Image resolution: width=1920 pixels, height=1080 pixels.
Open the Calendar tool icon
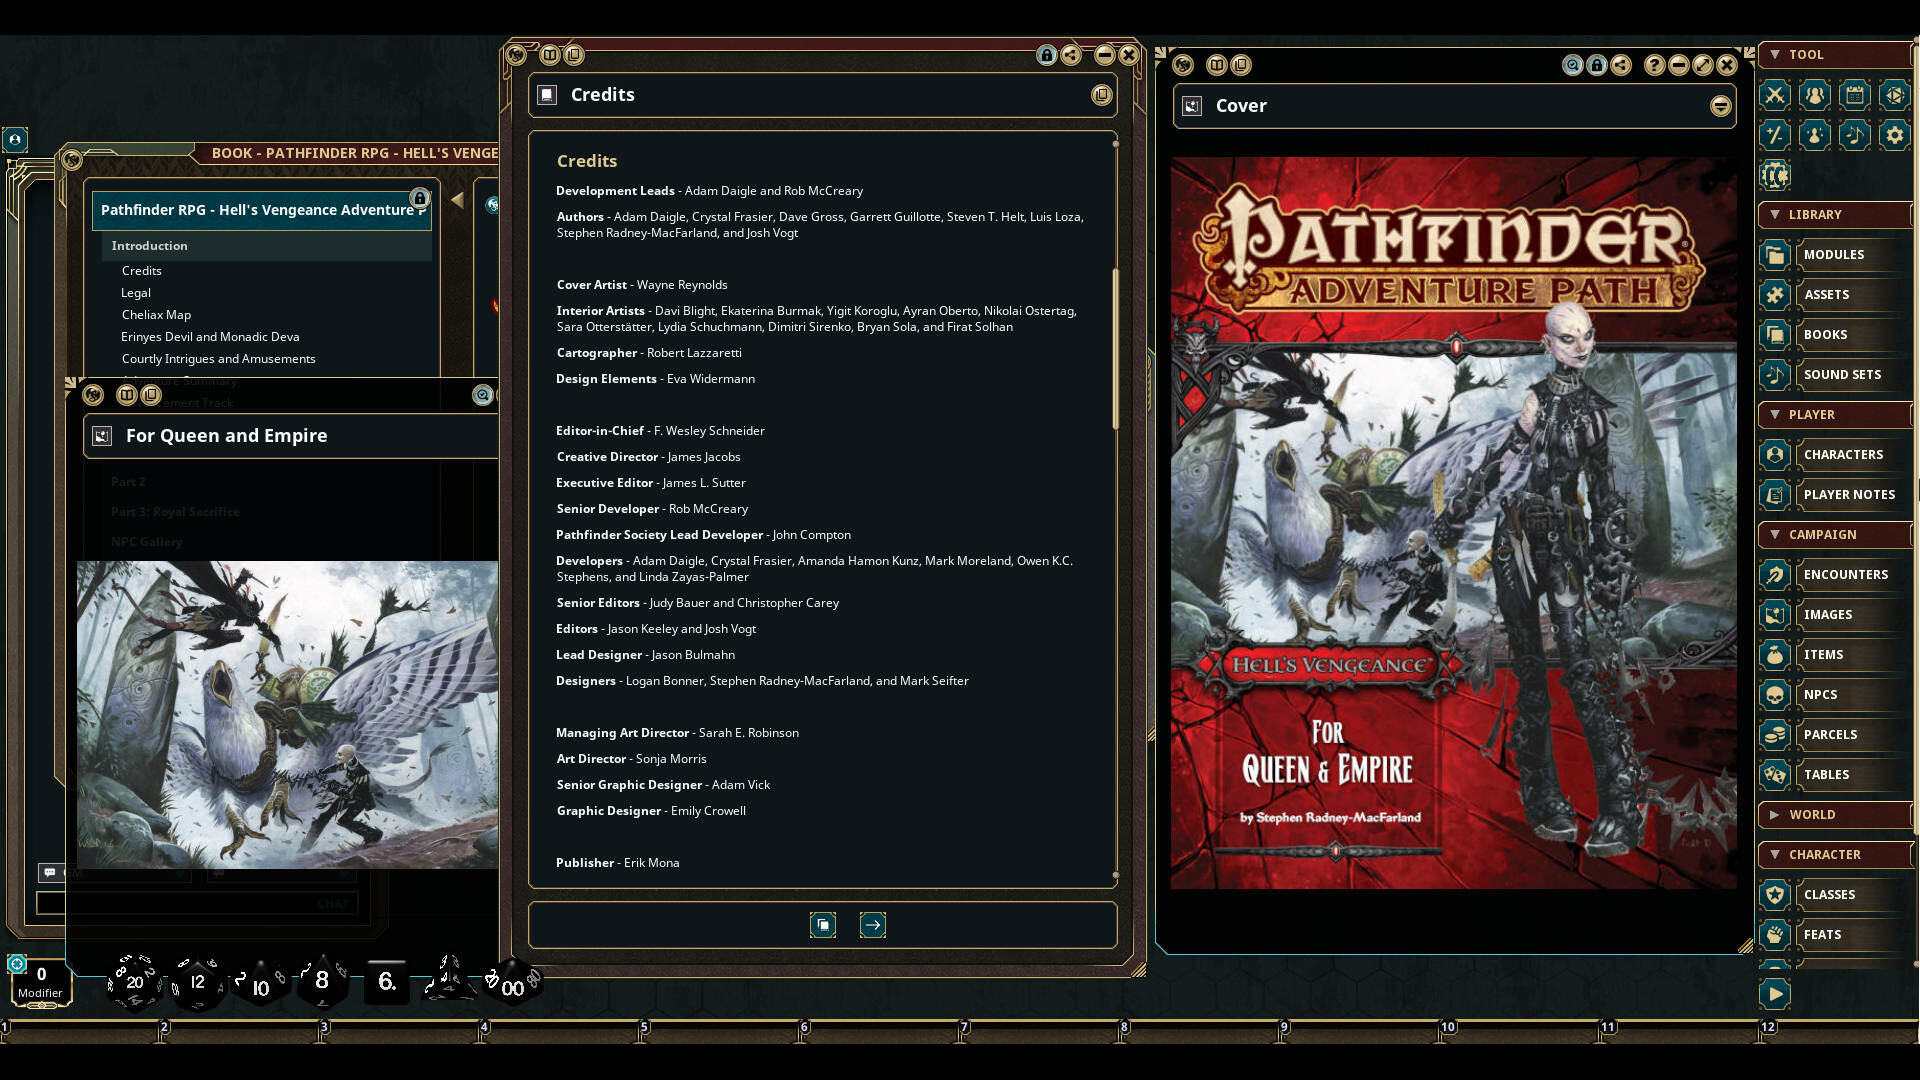[x=1854, y=95]
